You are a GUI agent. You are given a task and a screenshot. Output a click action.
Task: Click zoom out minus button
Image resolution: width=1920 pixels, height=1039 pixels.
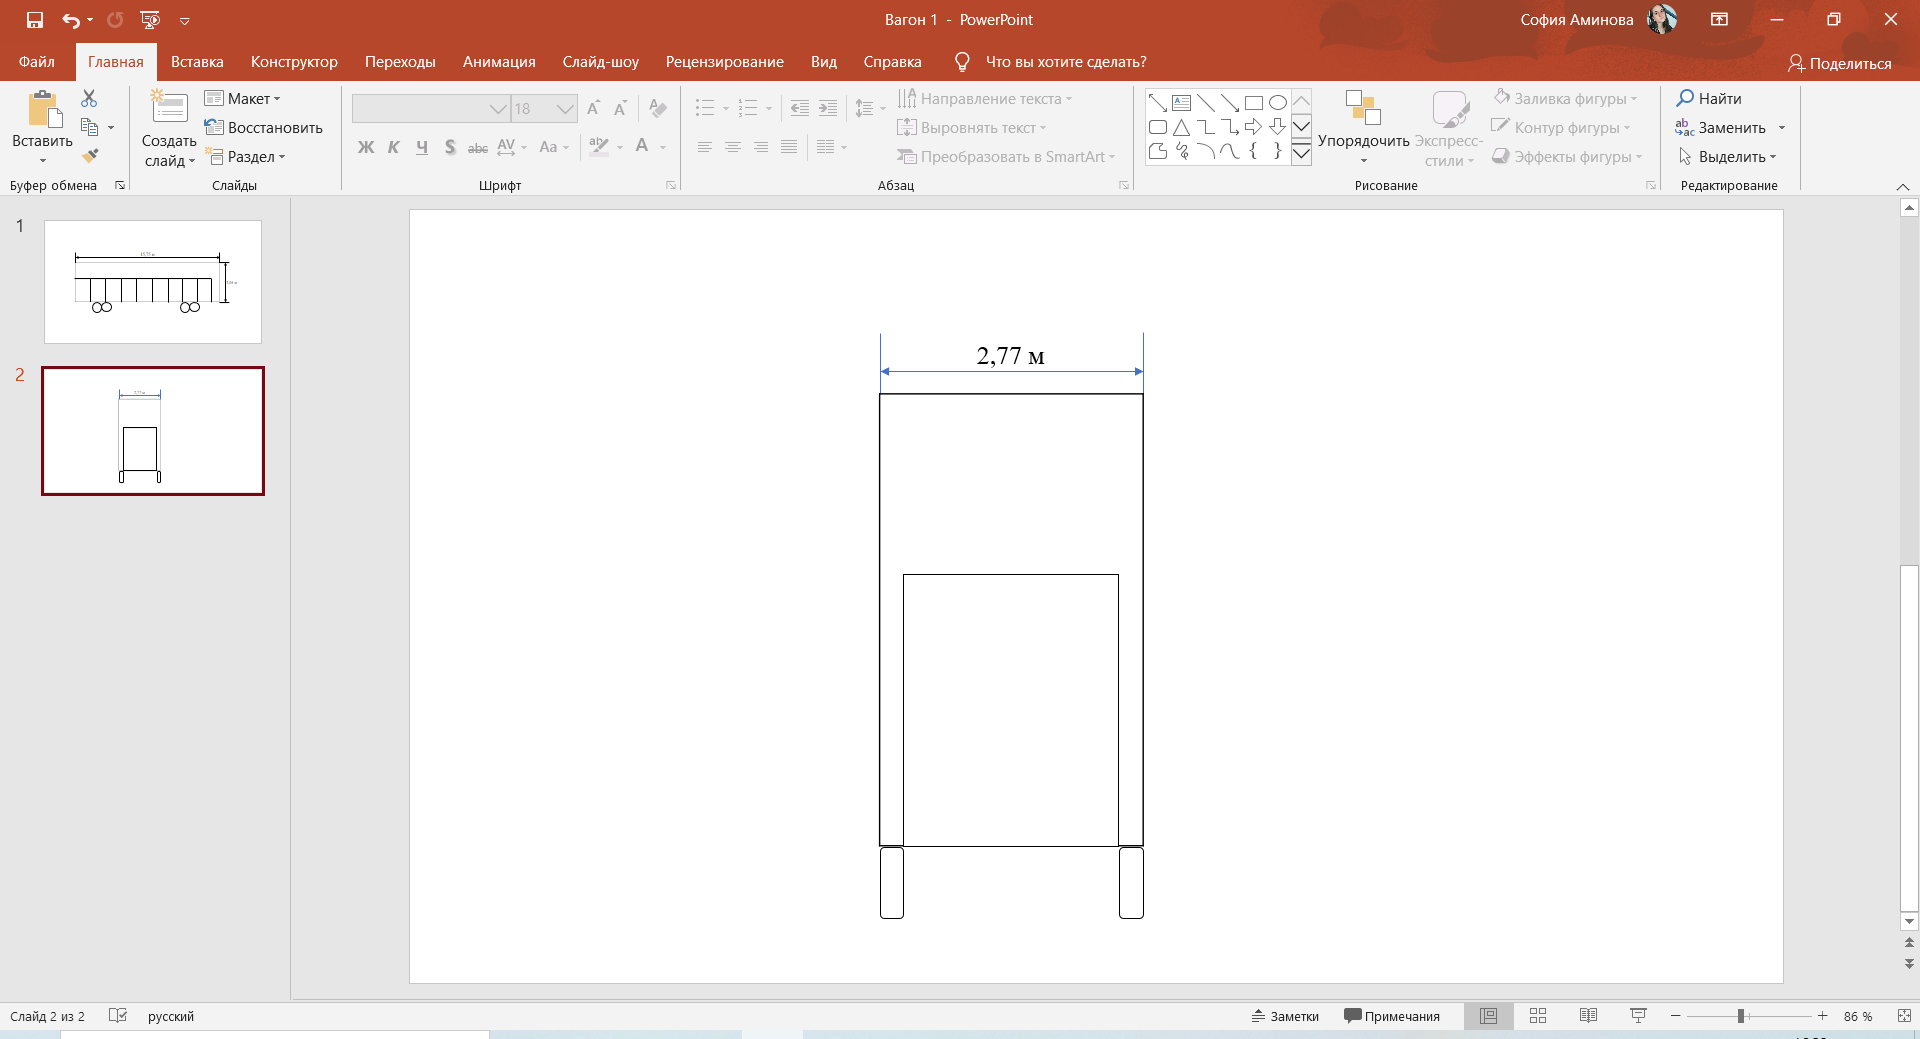pyautogui.click(x=1676, y=1016)
